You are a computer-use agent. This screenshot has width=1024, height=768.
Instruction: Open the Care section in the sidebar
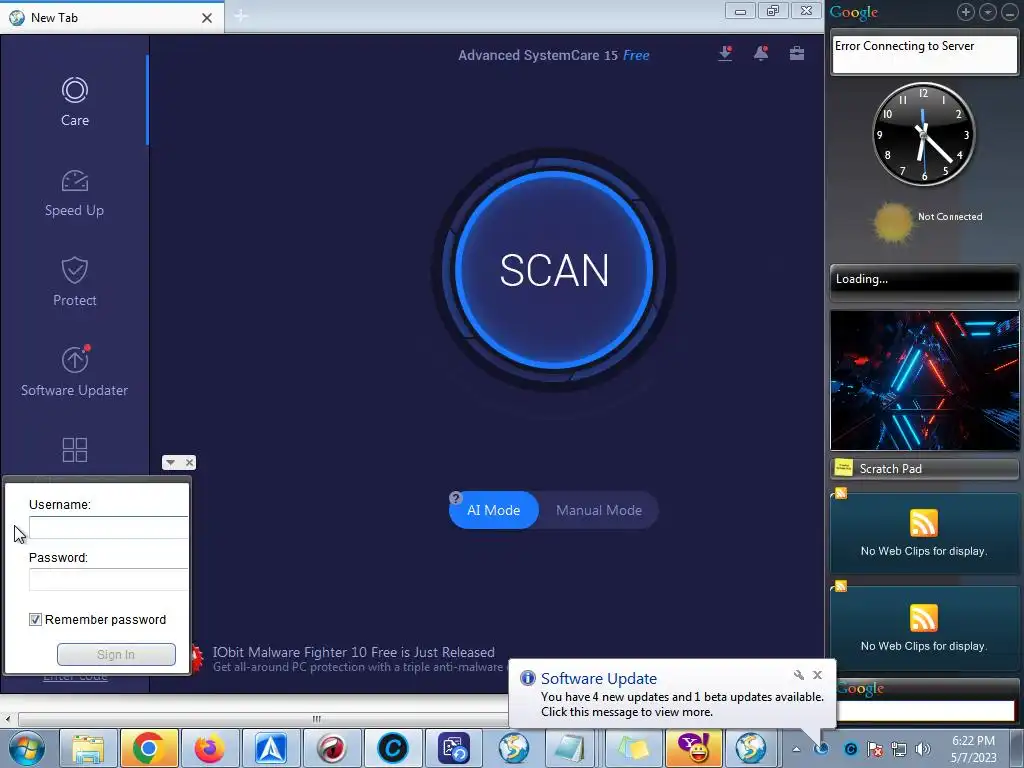click(x=74, y=102)
